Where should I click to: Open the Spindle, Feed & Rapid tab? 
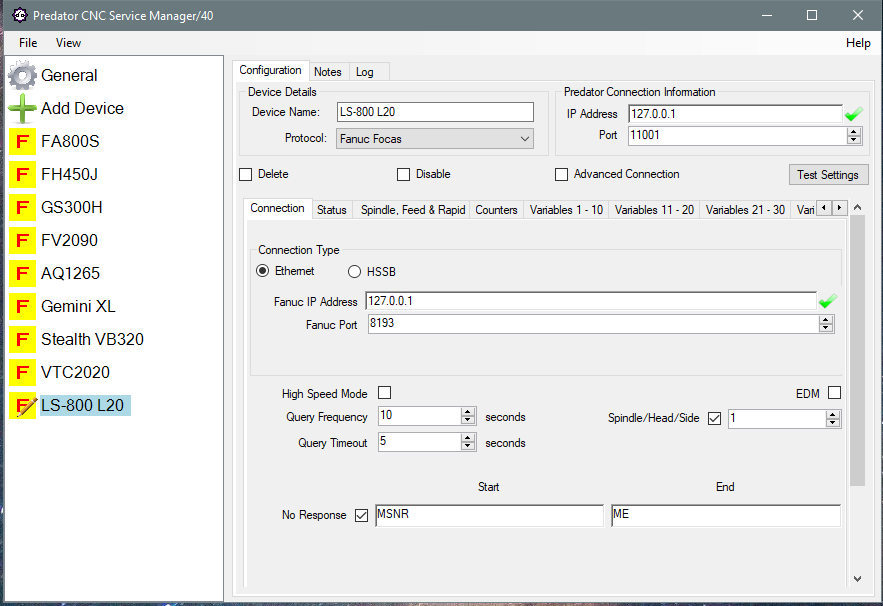[x=411, y=209]
